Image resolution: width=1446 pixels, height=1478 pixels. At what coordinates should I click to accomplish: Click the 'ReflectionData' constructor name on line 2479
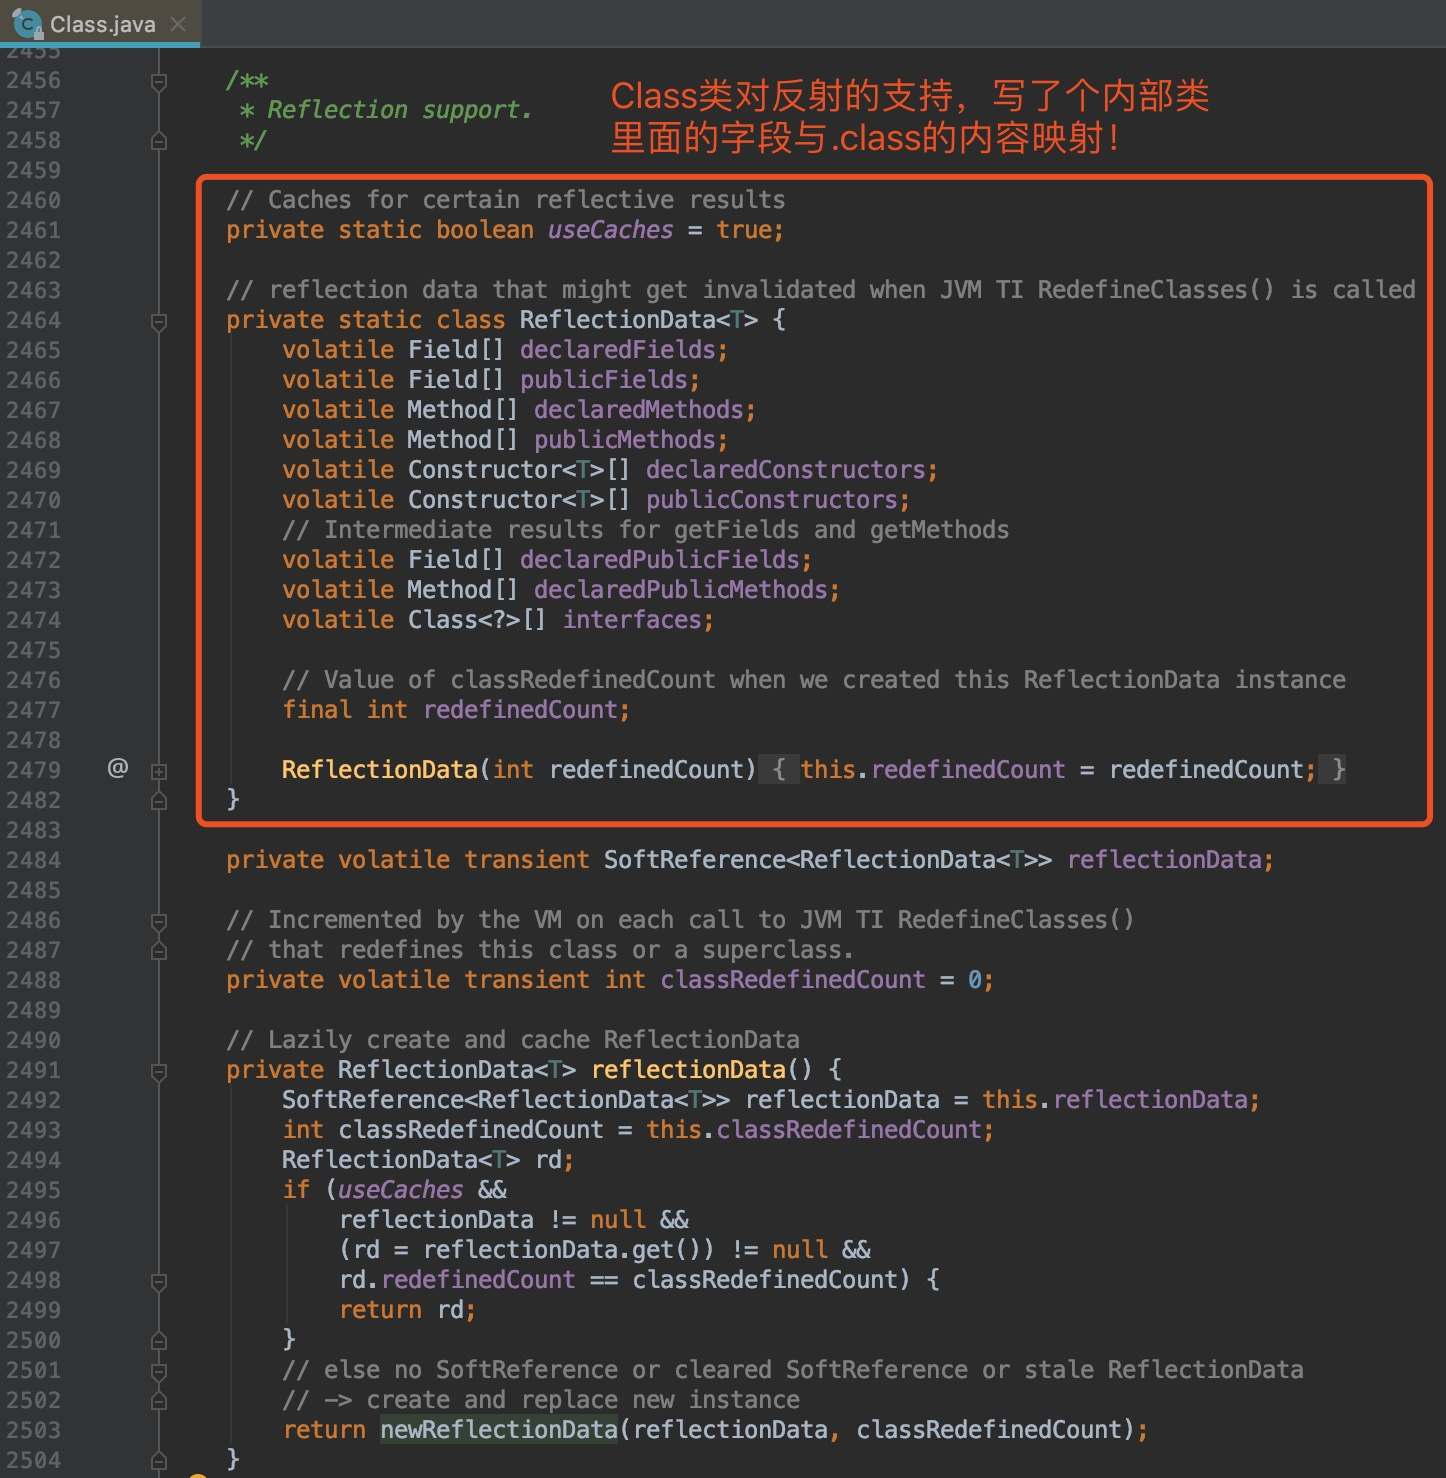pos(380,770)
